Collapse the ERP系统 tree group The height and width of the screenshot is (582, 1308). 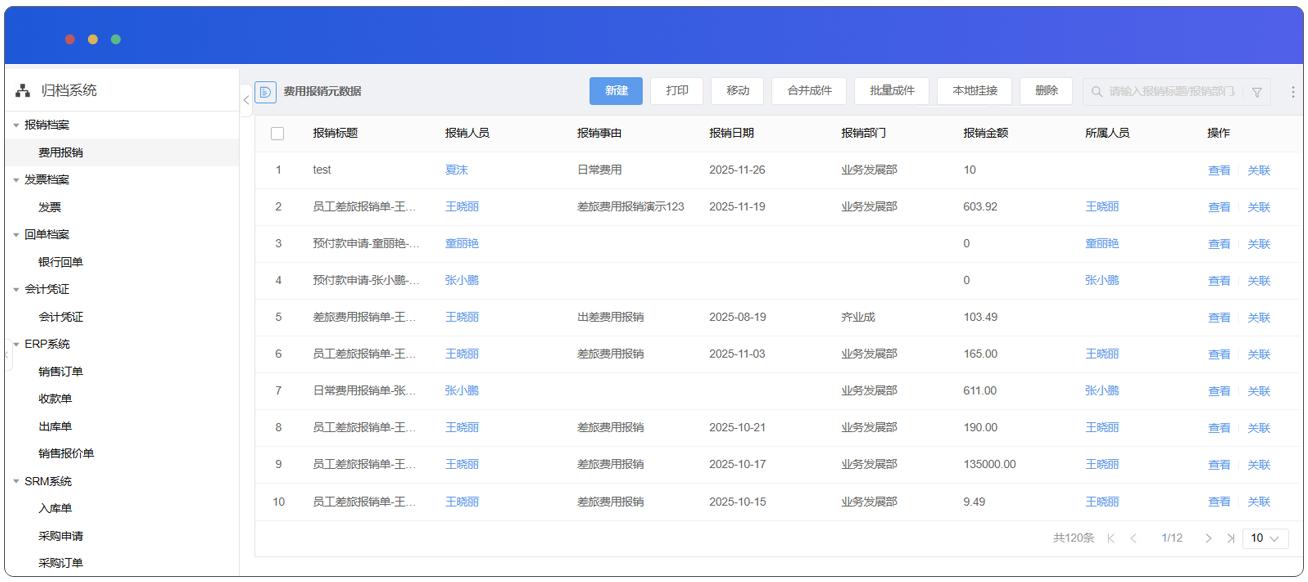click(x=16, y=345)
